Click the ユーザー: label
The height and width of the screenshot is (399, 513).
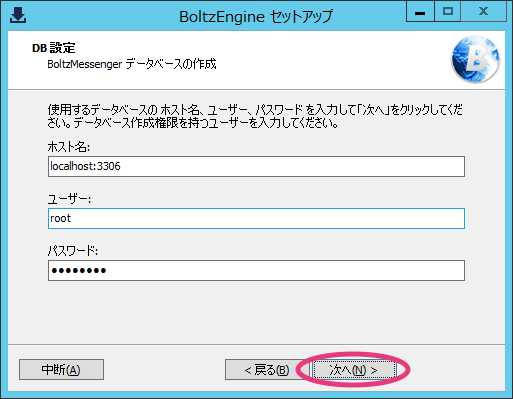(69, 199)
